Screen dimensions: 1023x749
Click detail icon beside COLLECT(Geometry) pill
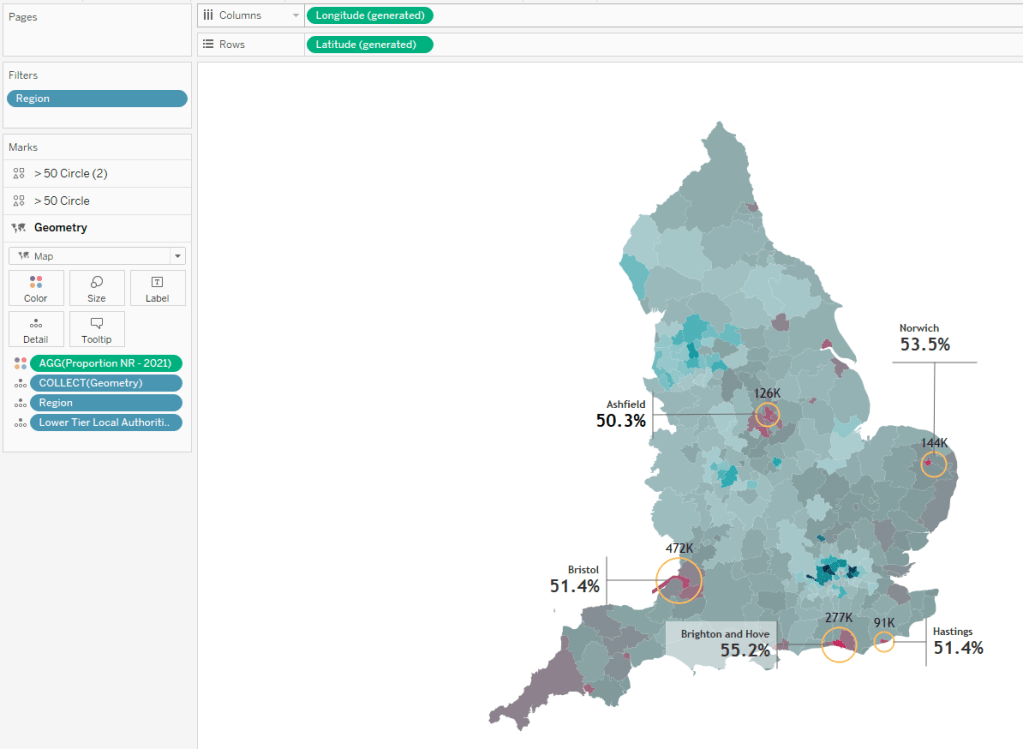pos(20,383)
